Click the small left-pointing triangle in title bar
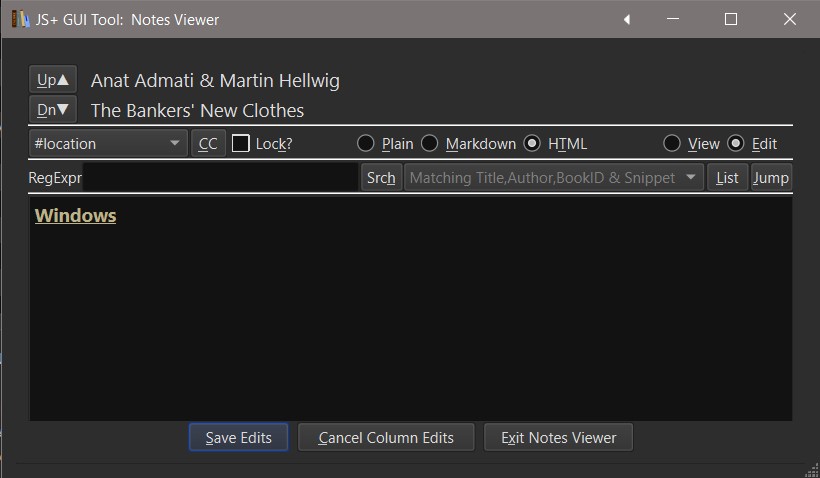Screen dimensions: 820x478 tap(627, 19)
